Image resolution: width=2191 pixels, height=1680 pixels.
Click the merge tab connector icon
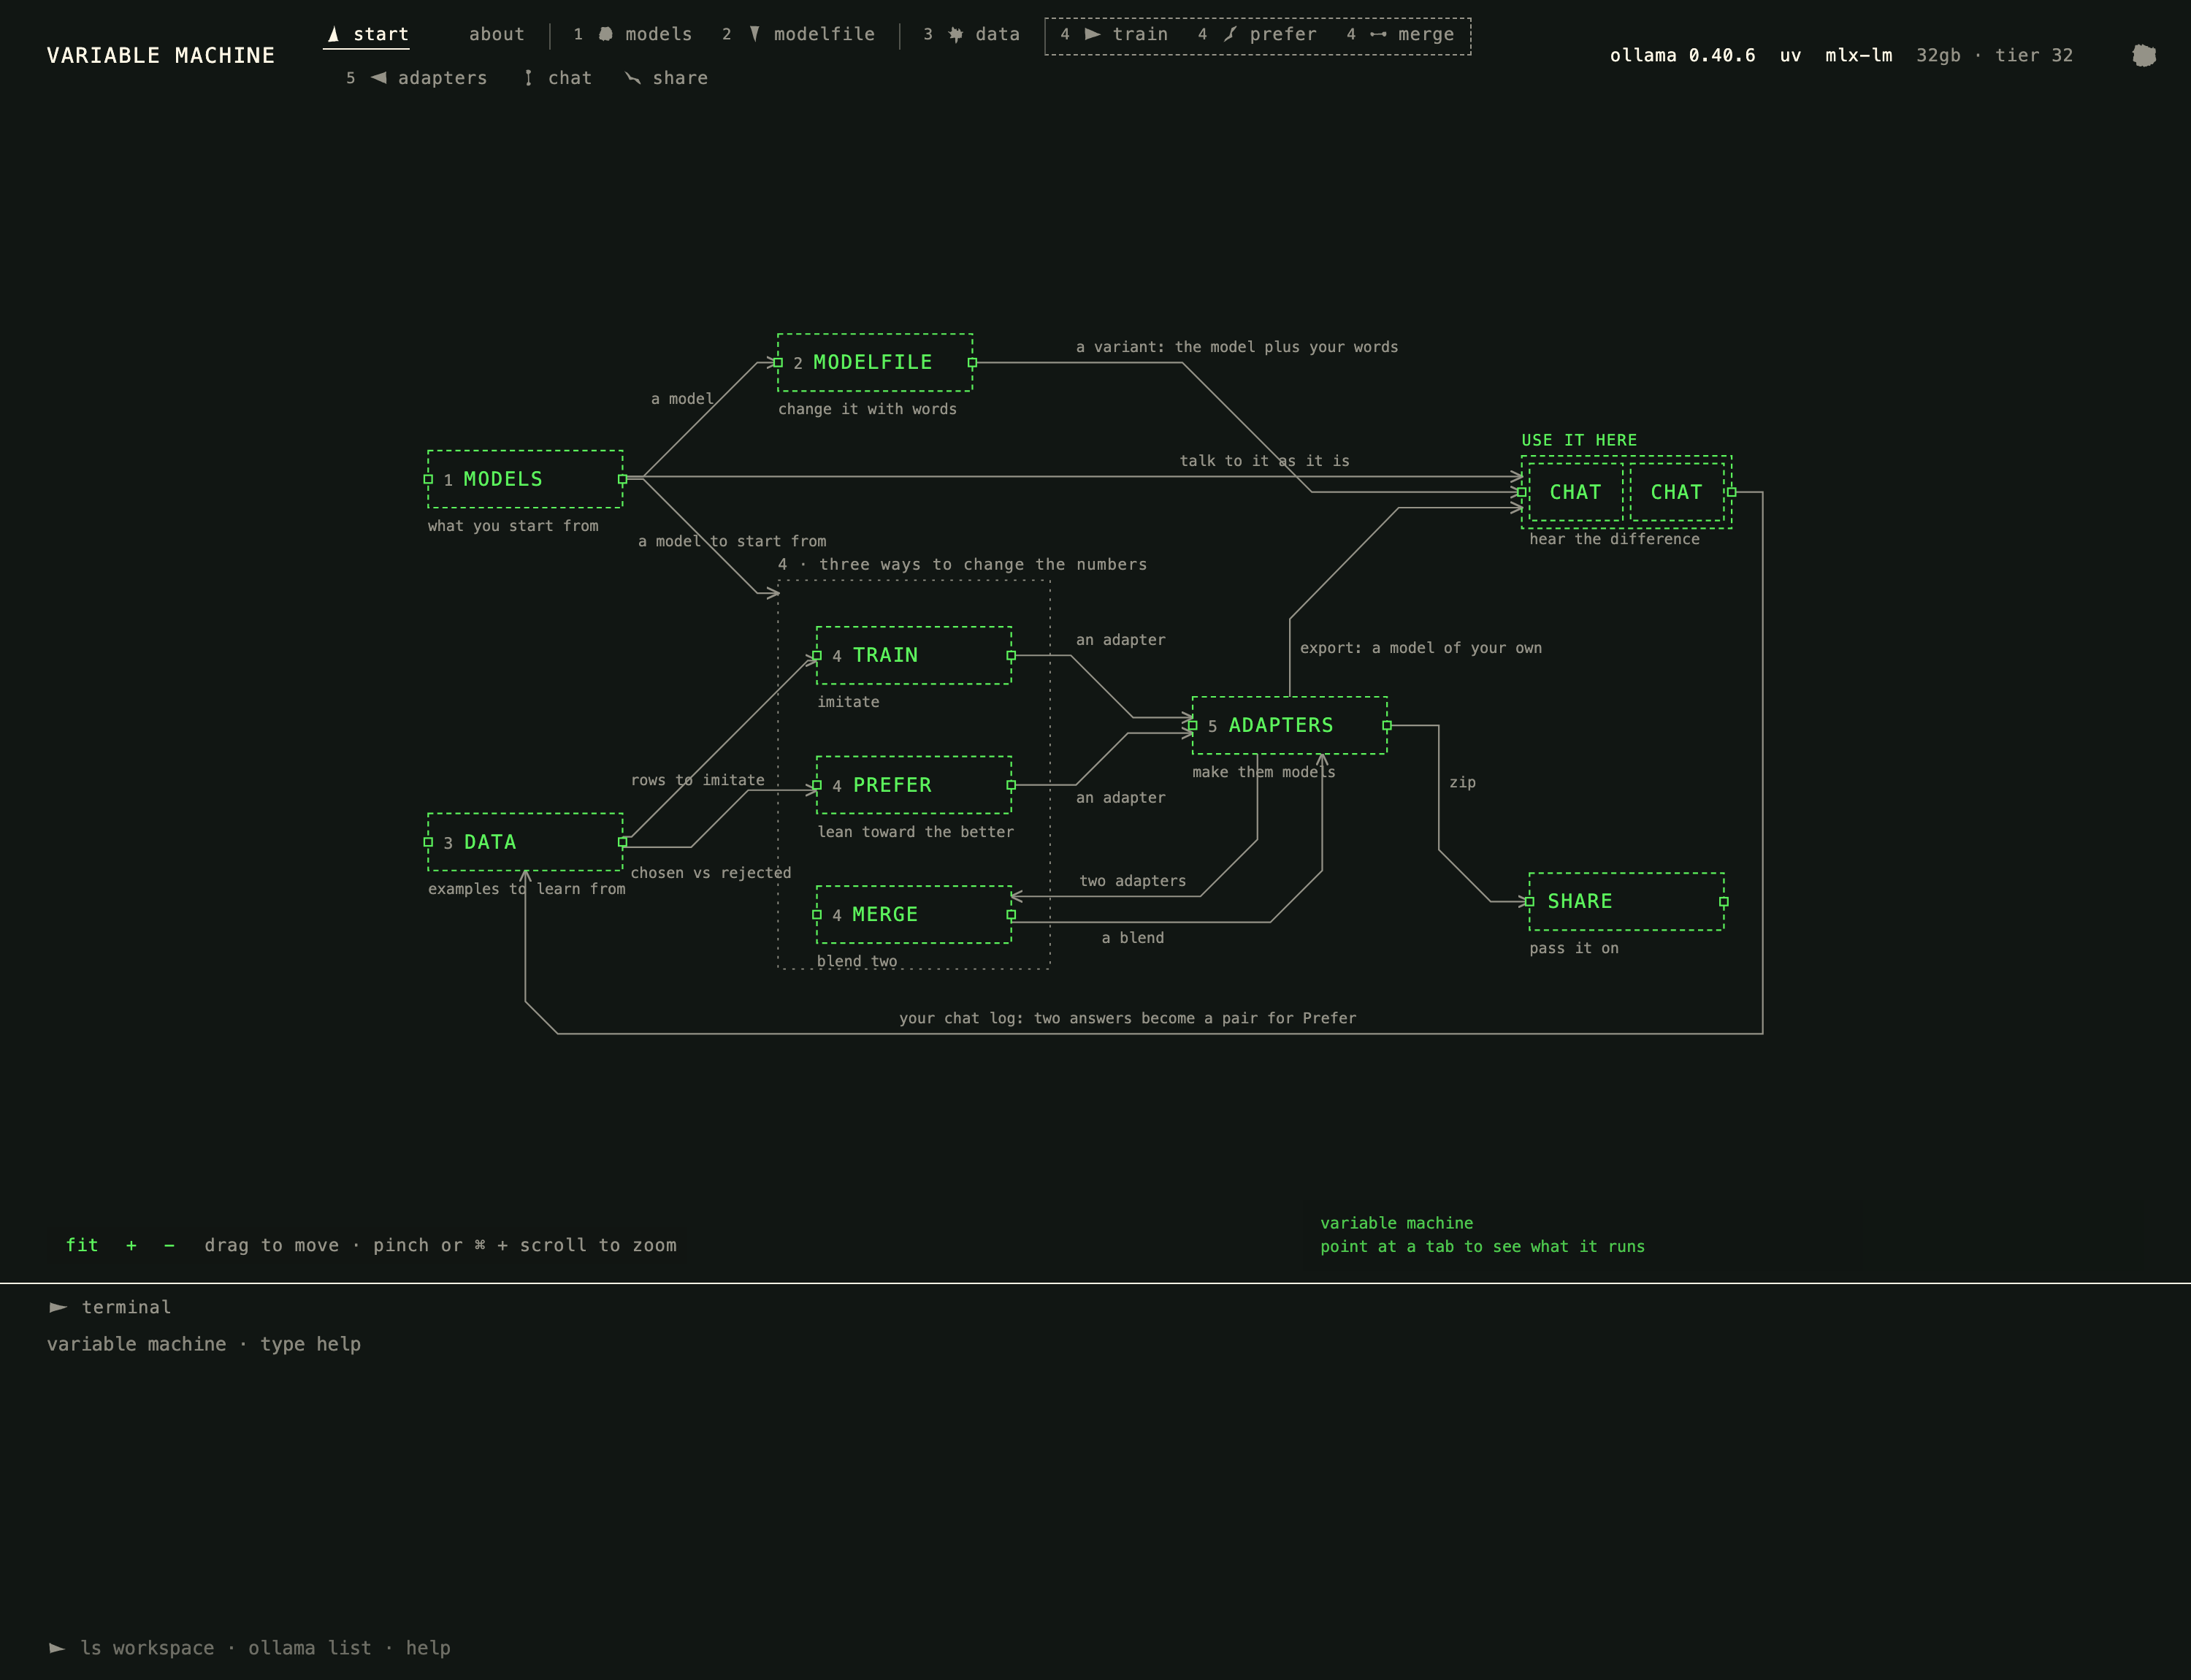point(1378,34)
